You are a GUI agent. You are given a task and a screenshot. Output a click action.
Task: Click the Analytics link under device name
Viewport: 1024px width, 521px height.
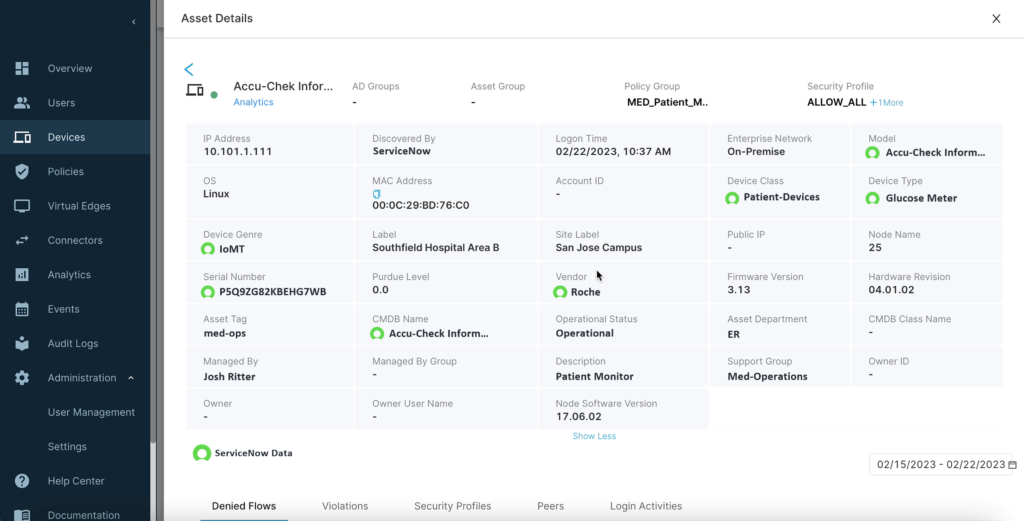[x=253, y=102]
